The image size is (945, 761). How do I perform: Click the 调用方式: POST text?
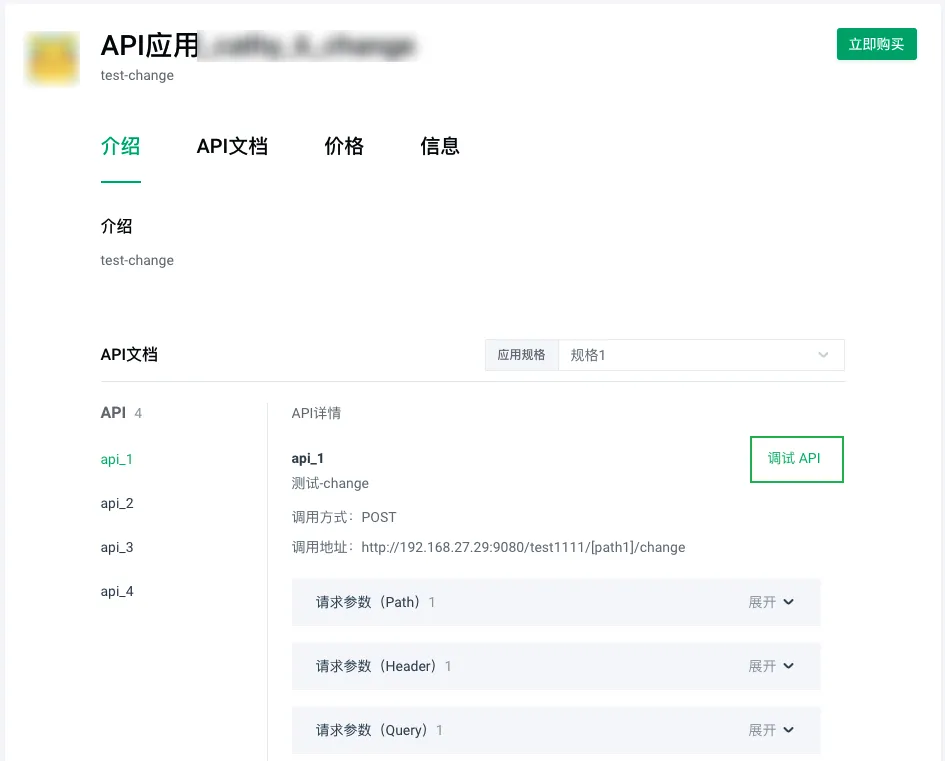pos(344,518)
